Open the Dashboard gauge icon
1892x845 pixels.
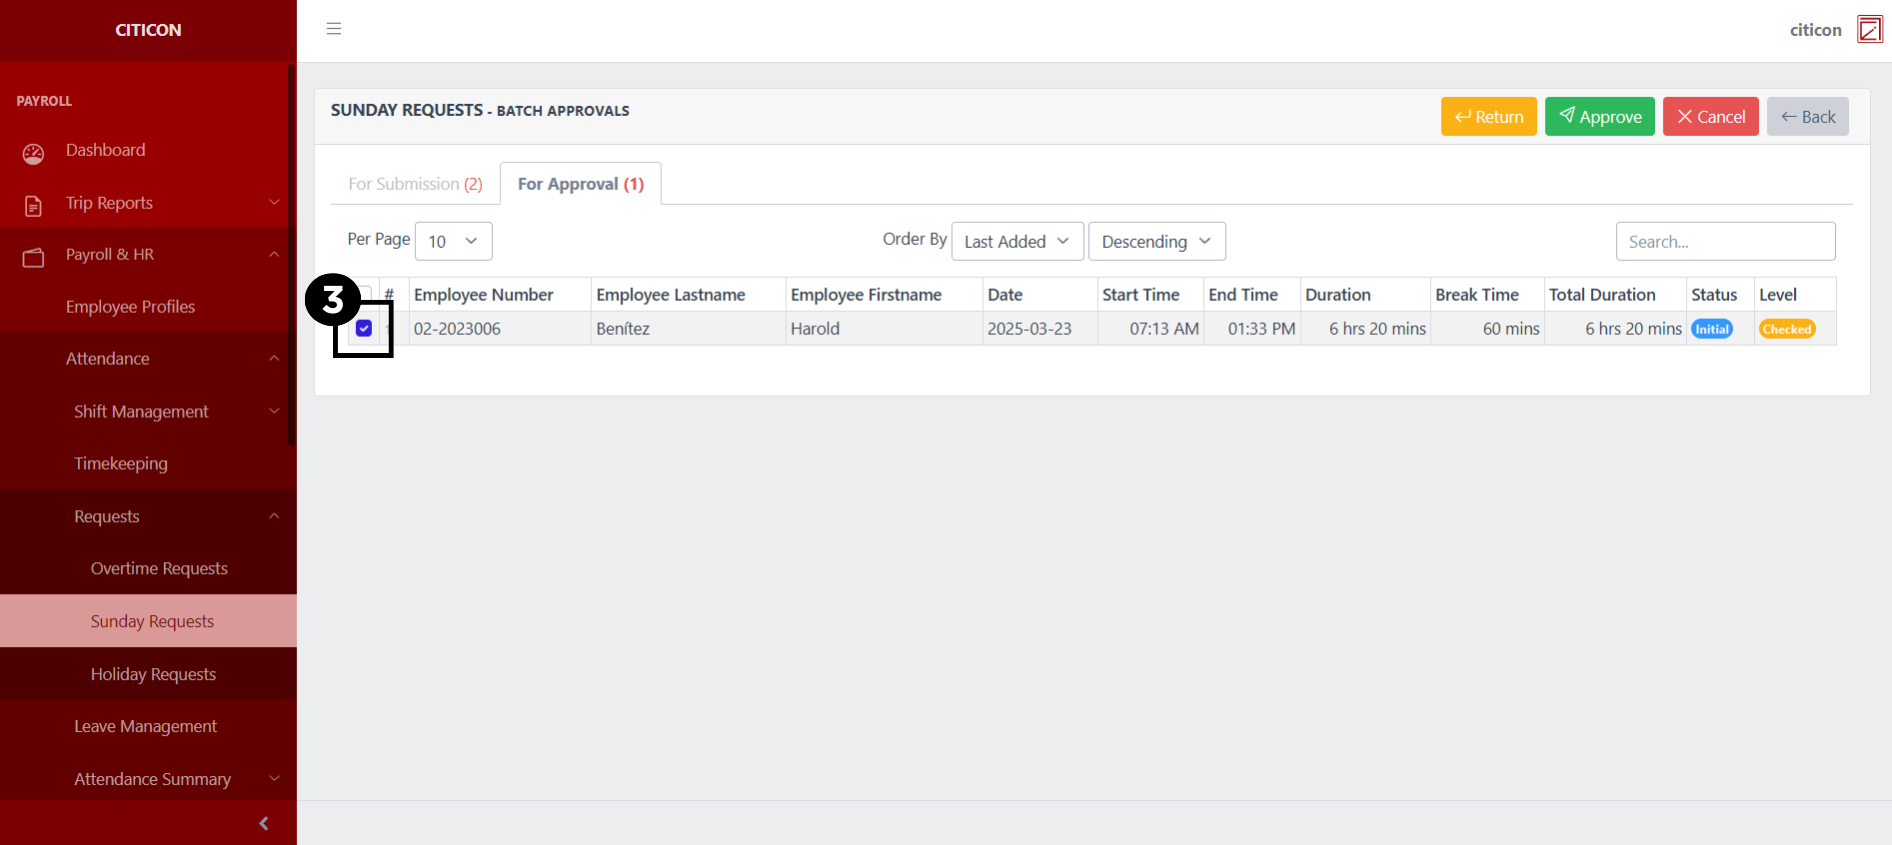(33, 153)
